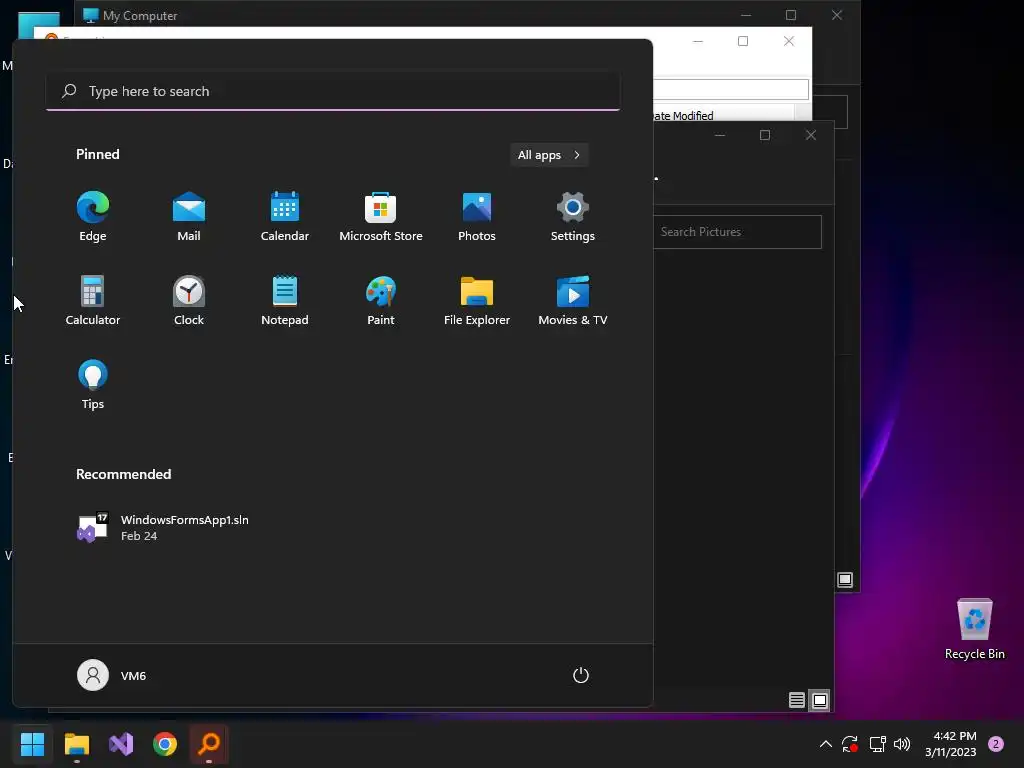Screen dimensions: 1024x768
Task: Click the My Computer window title
Action: point(140,16)
